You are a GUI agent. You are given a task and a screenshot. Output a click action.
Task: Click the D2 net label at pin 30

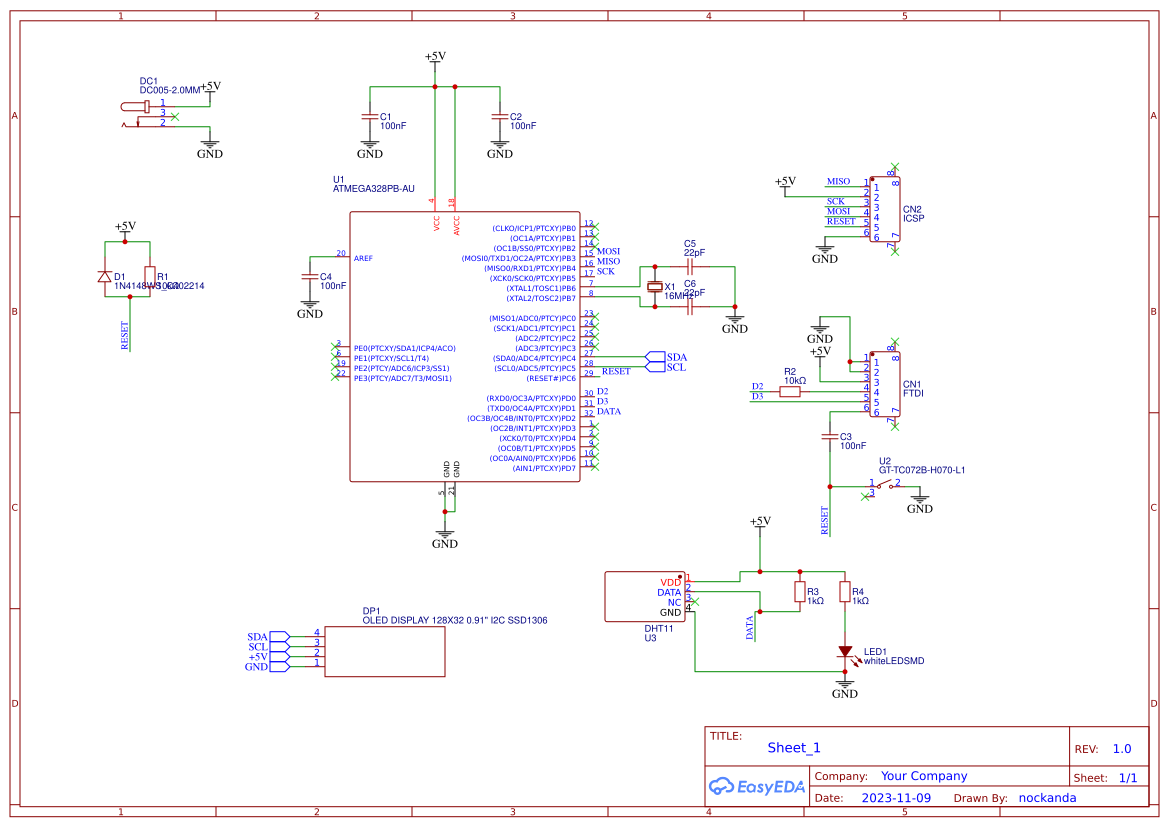(x=602, y=392)
